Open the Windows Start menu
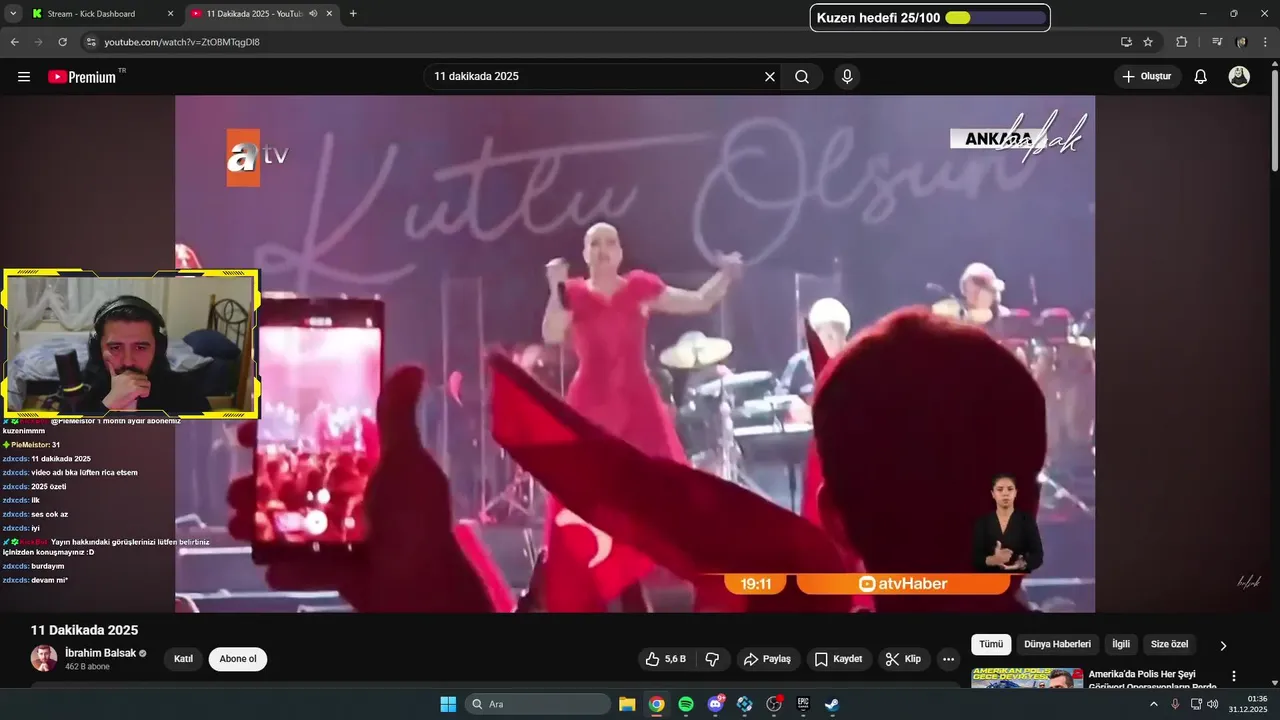1280x720 pixels. tap(448, 704)
